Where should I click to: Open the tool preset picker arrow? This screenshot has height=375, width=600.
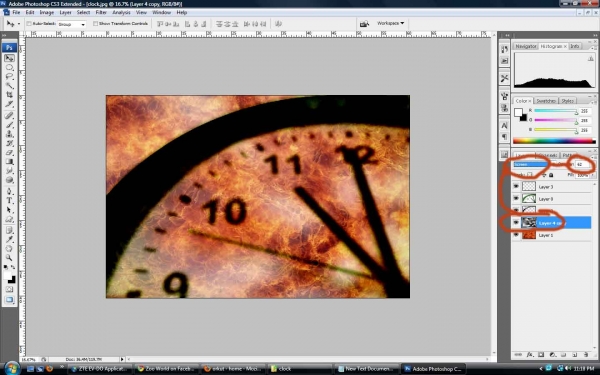coord(19,24)
